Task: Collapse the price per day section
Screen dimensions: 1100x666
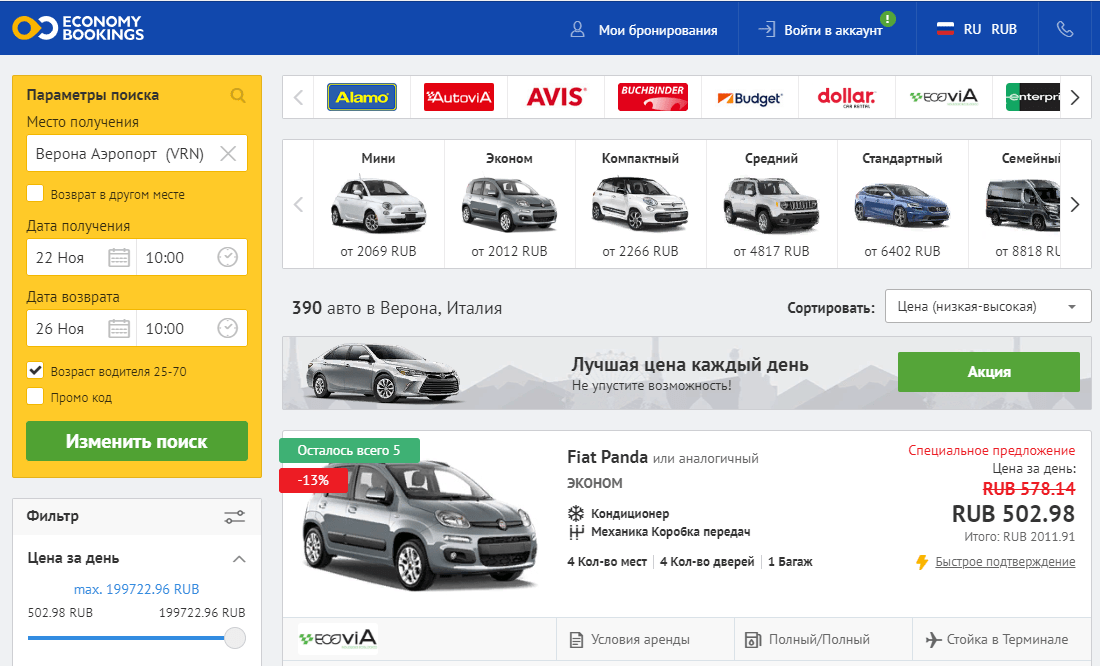Action: [x=239, y=559]
